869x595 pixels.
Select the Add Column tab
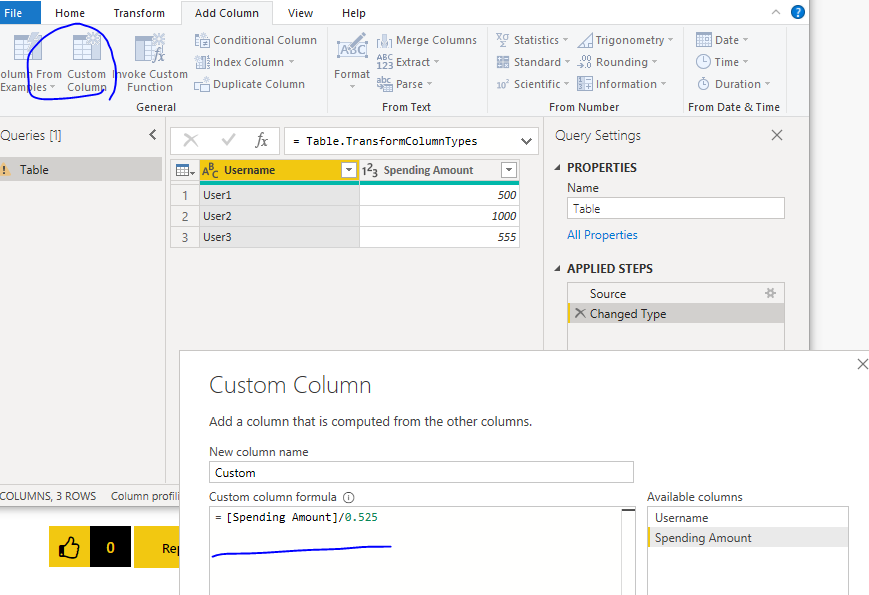[x=227, y=13]
